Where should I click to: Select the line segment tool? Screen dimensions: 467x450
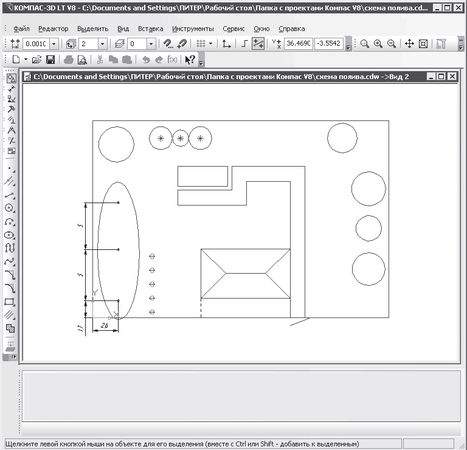tap(10, 196)
